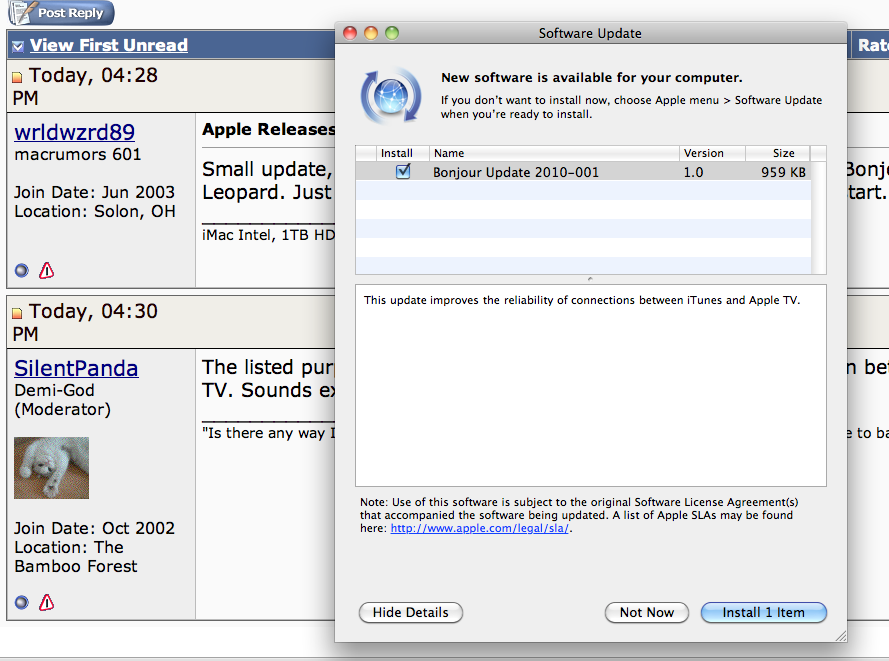Click the update list vertical scrollbar
Image resolution: width=889 pixels, height=661 pixels.
(x=818, y=218)
